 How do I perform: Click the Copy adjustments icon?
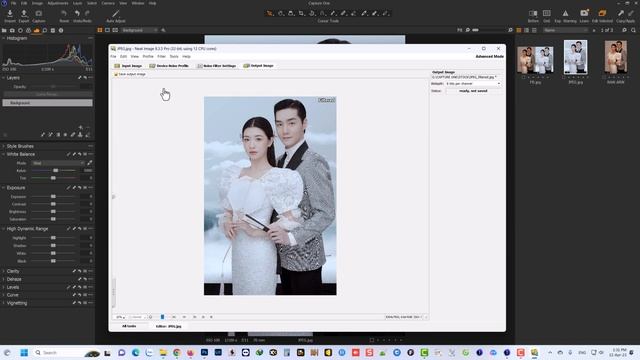[621, 13]
